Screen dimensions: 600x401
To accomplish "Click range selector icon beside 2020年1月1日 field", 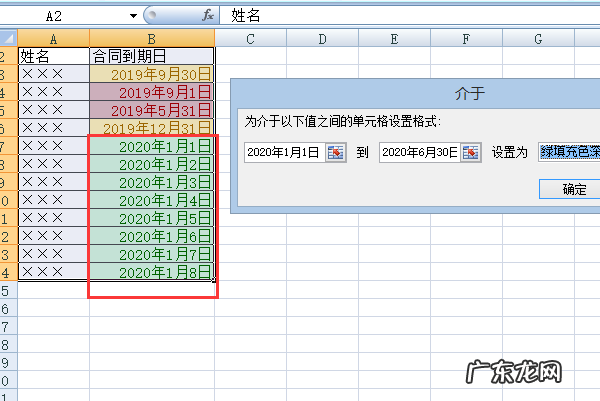I will (335, 152).
